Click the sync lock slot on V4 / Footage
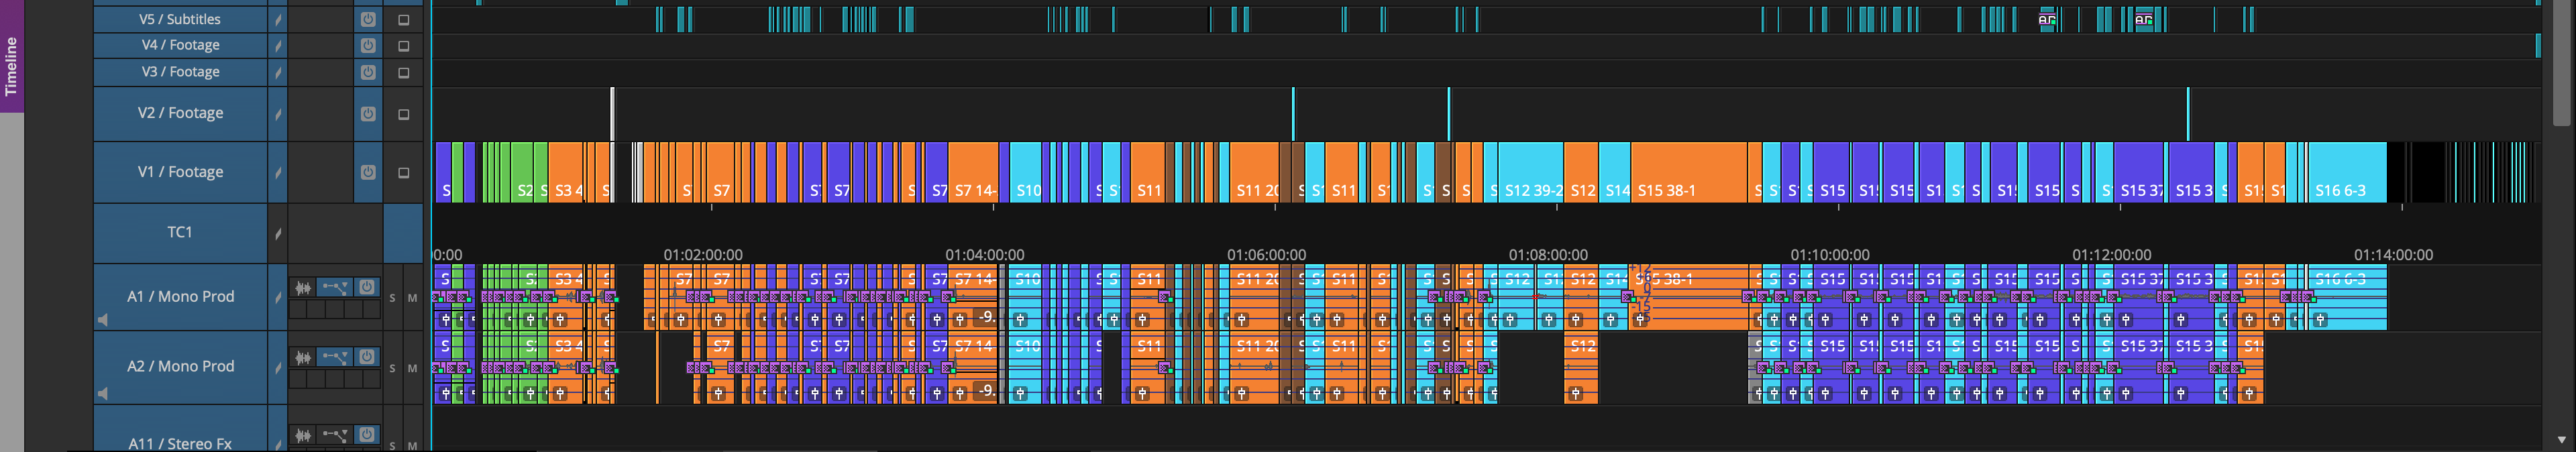The width and height of the screenshot is (2576, 452). pyautogui.click(x=278, y=46)
